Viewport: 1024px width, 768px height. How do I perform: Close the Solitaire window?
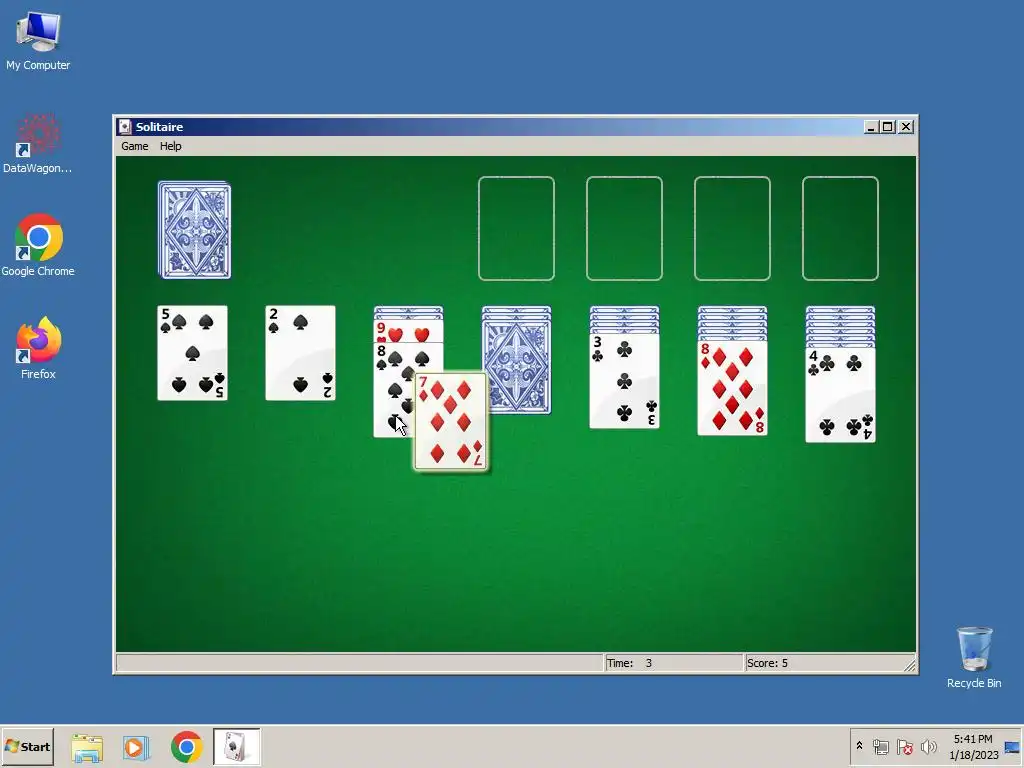(x=906, y=127)
